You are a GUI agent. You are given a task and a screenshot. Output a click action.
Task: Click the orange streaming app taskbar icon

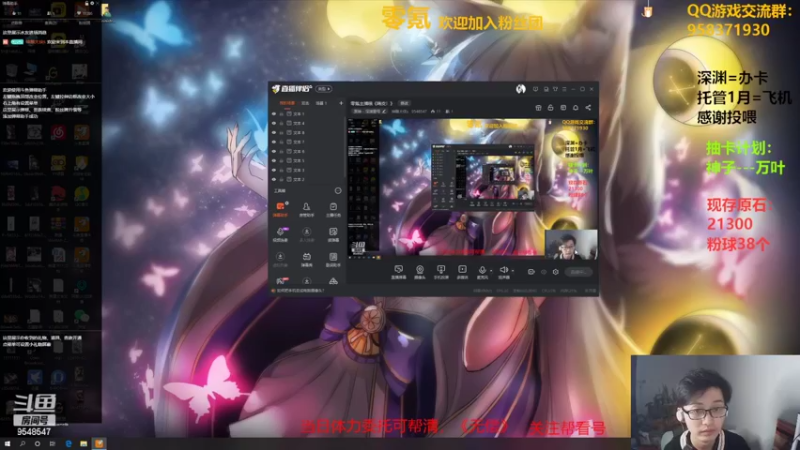99,444
